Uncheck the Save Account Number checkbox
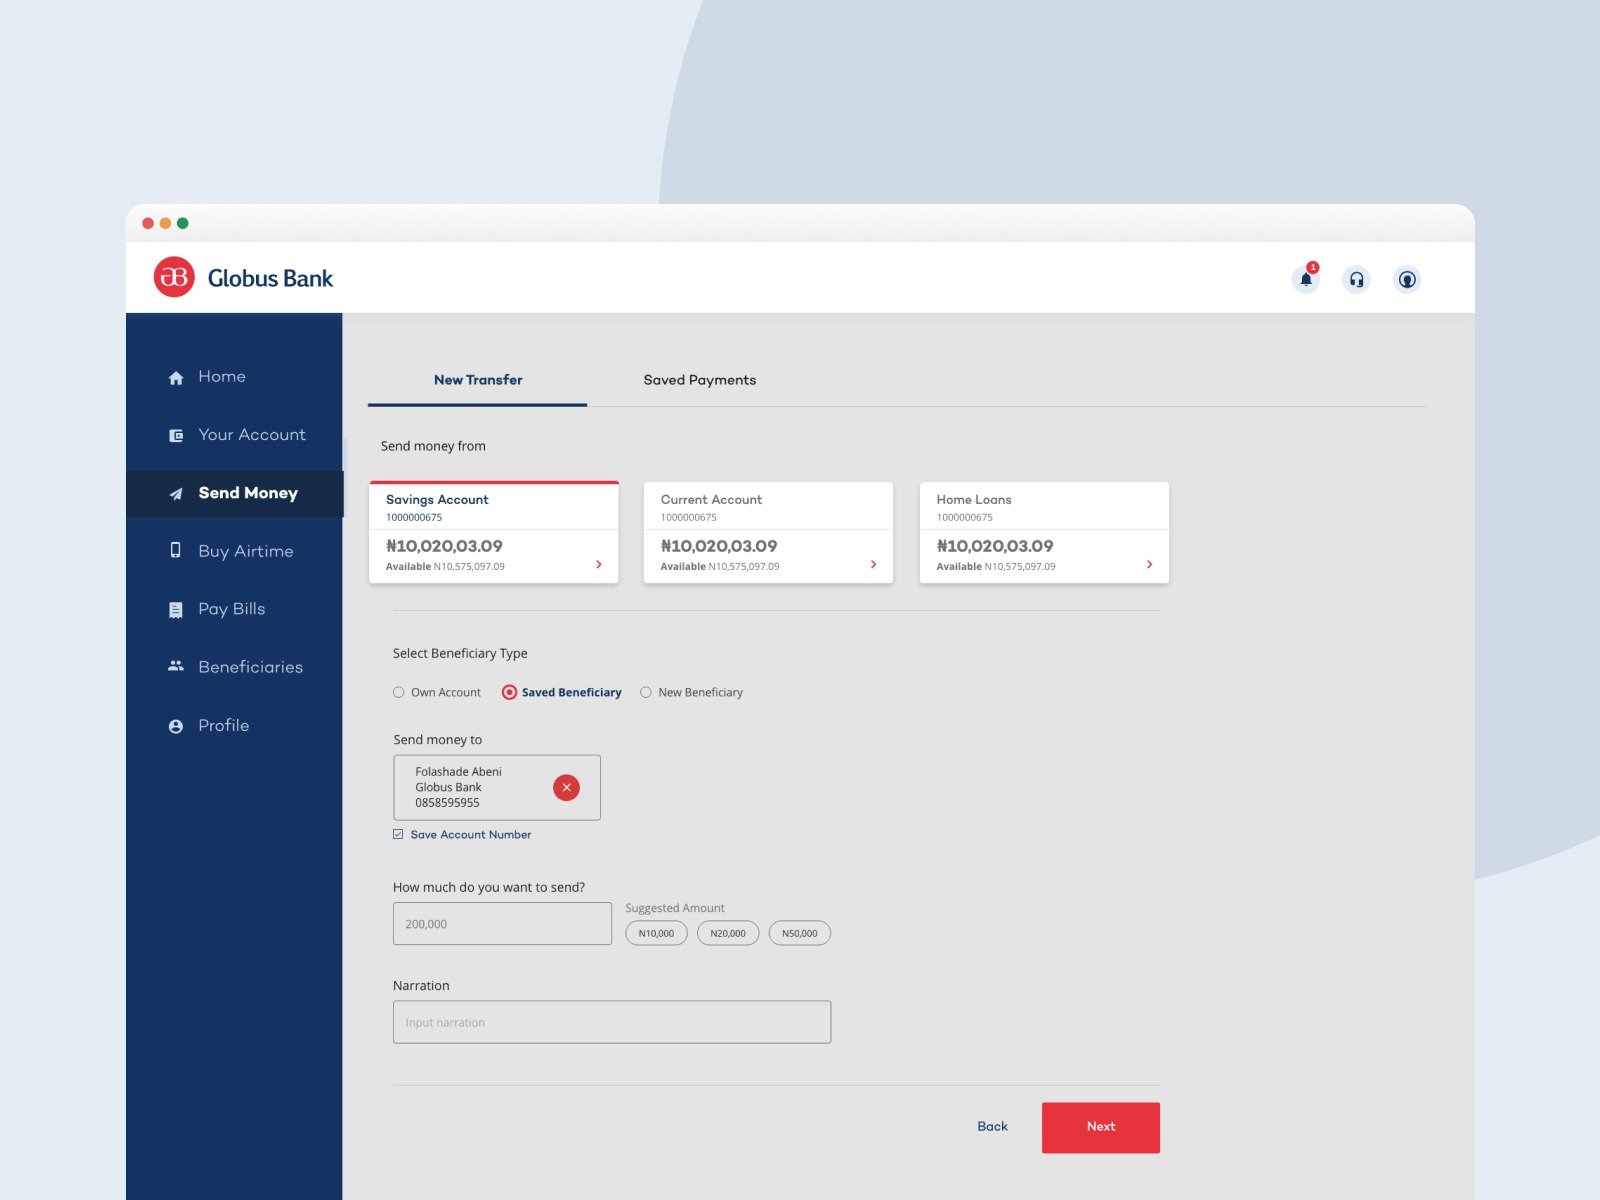Viewport: 1600px width, 1200px height. pos(398,834)
